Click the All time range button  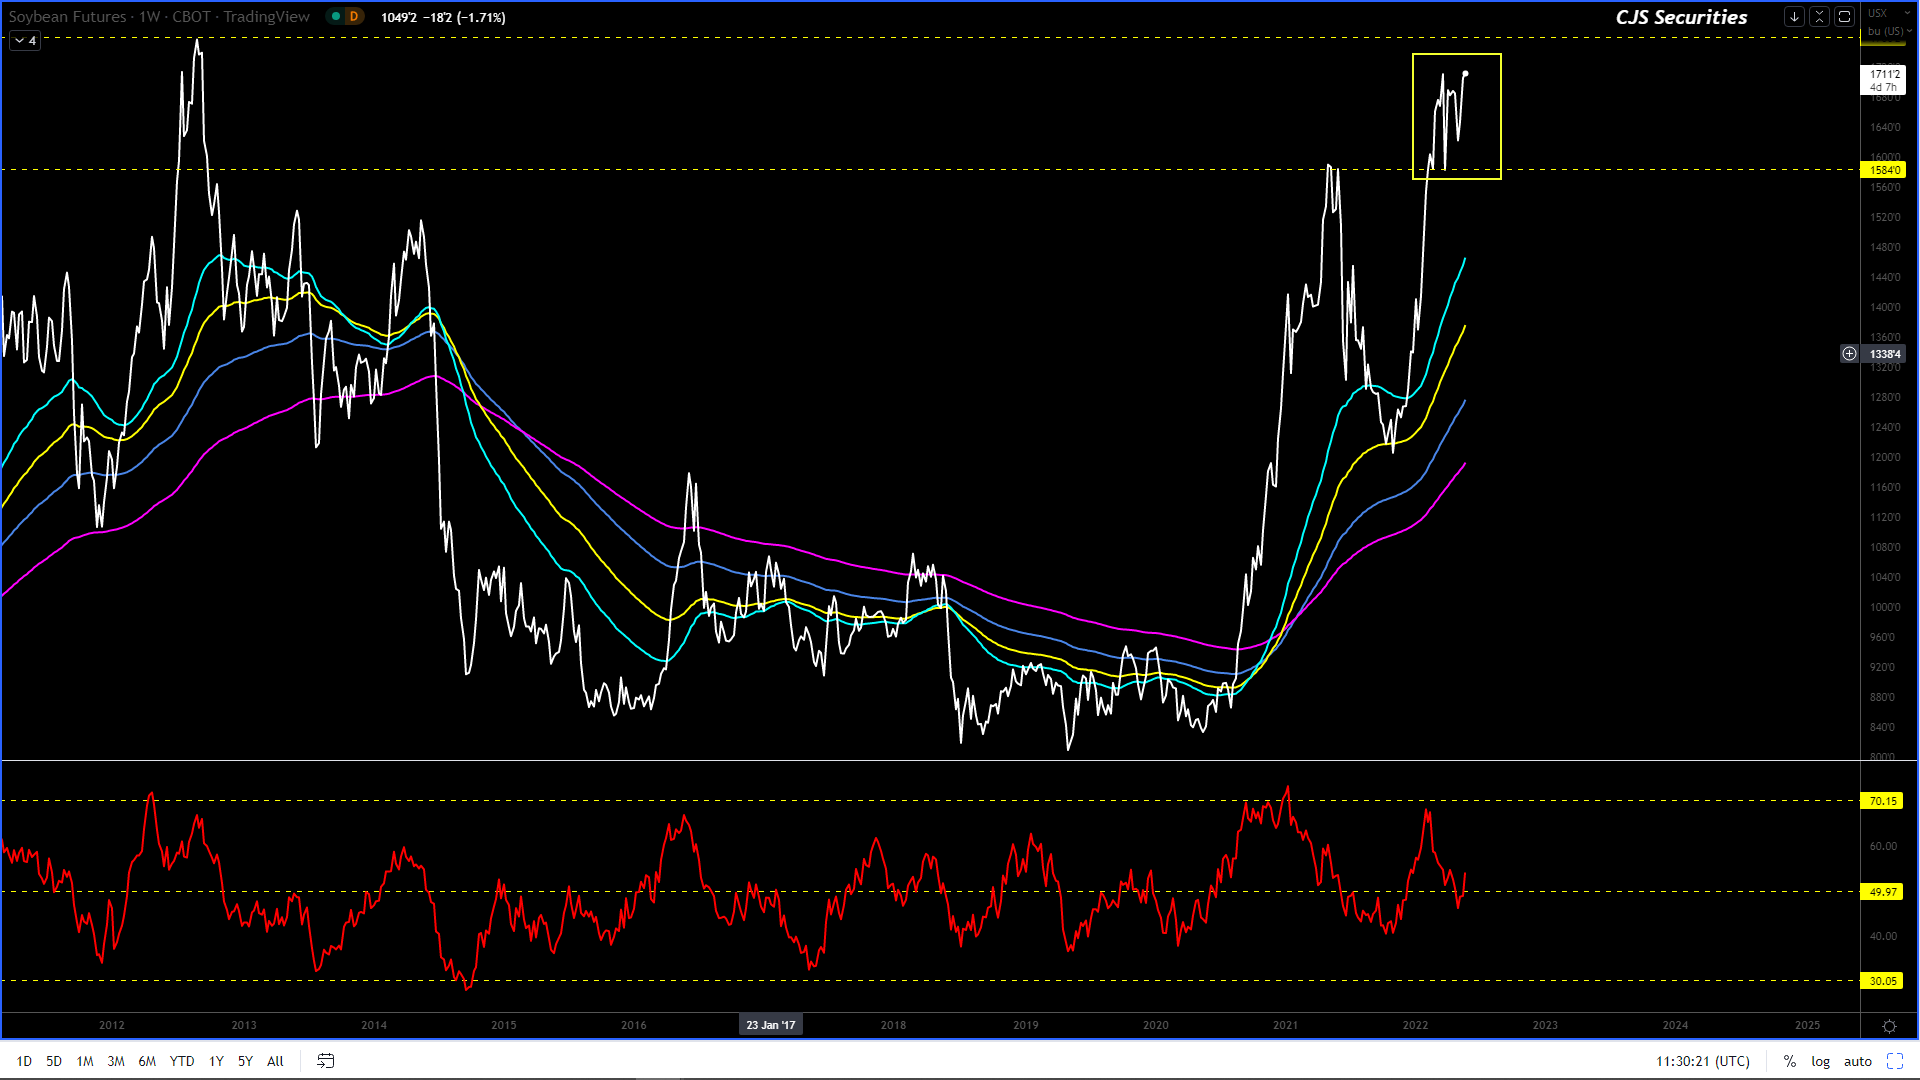click(275, 1061)
